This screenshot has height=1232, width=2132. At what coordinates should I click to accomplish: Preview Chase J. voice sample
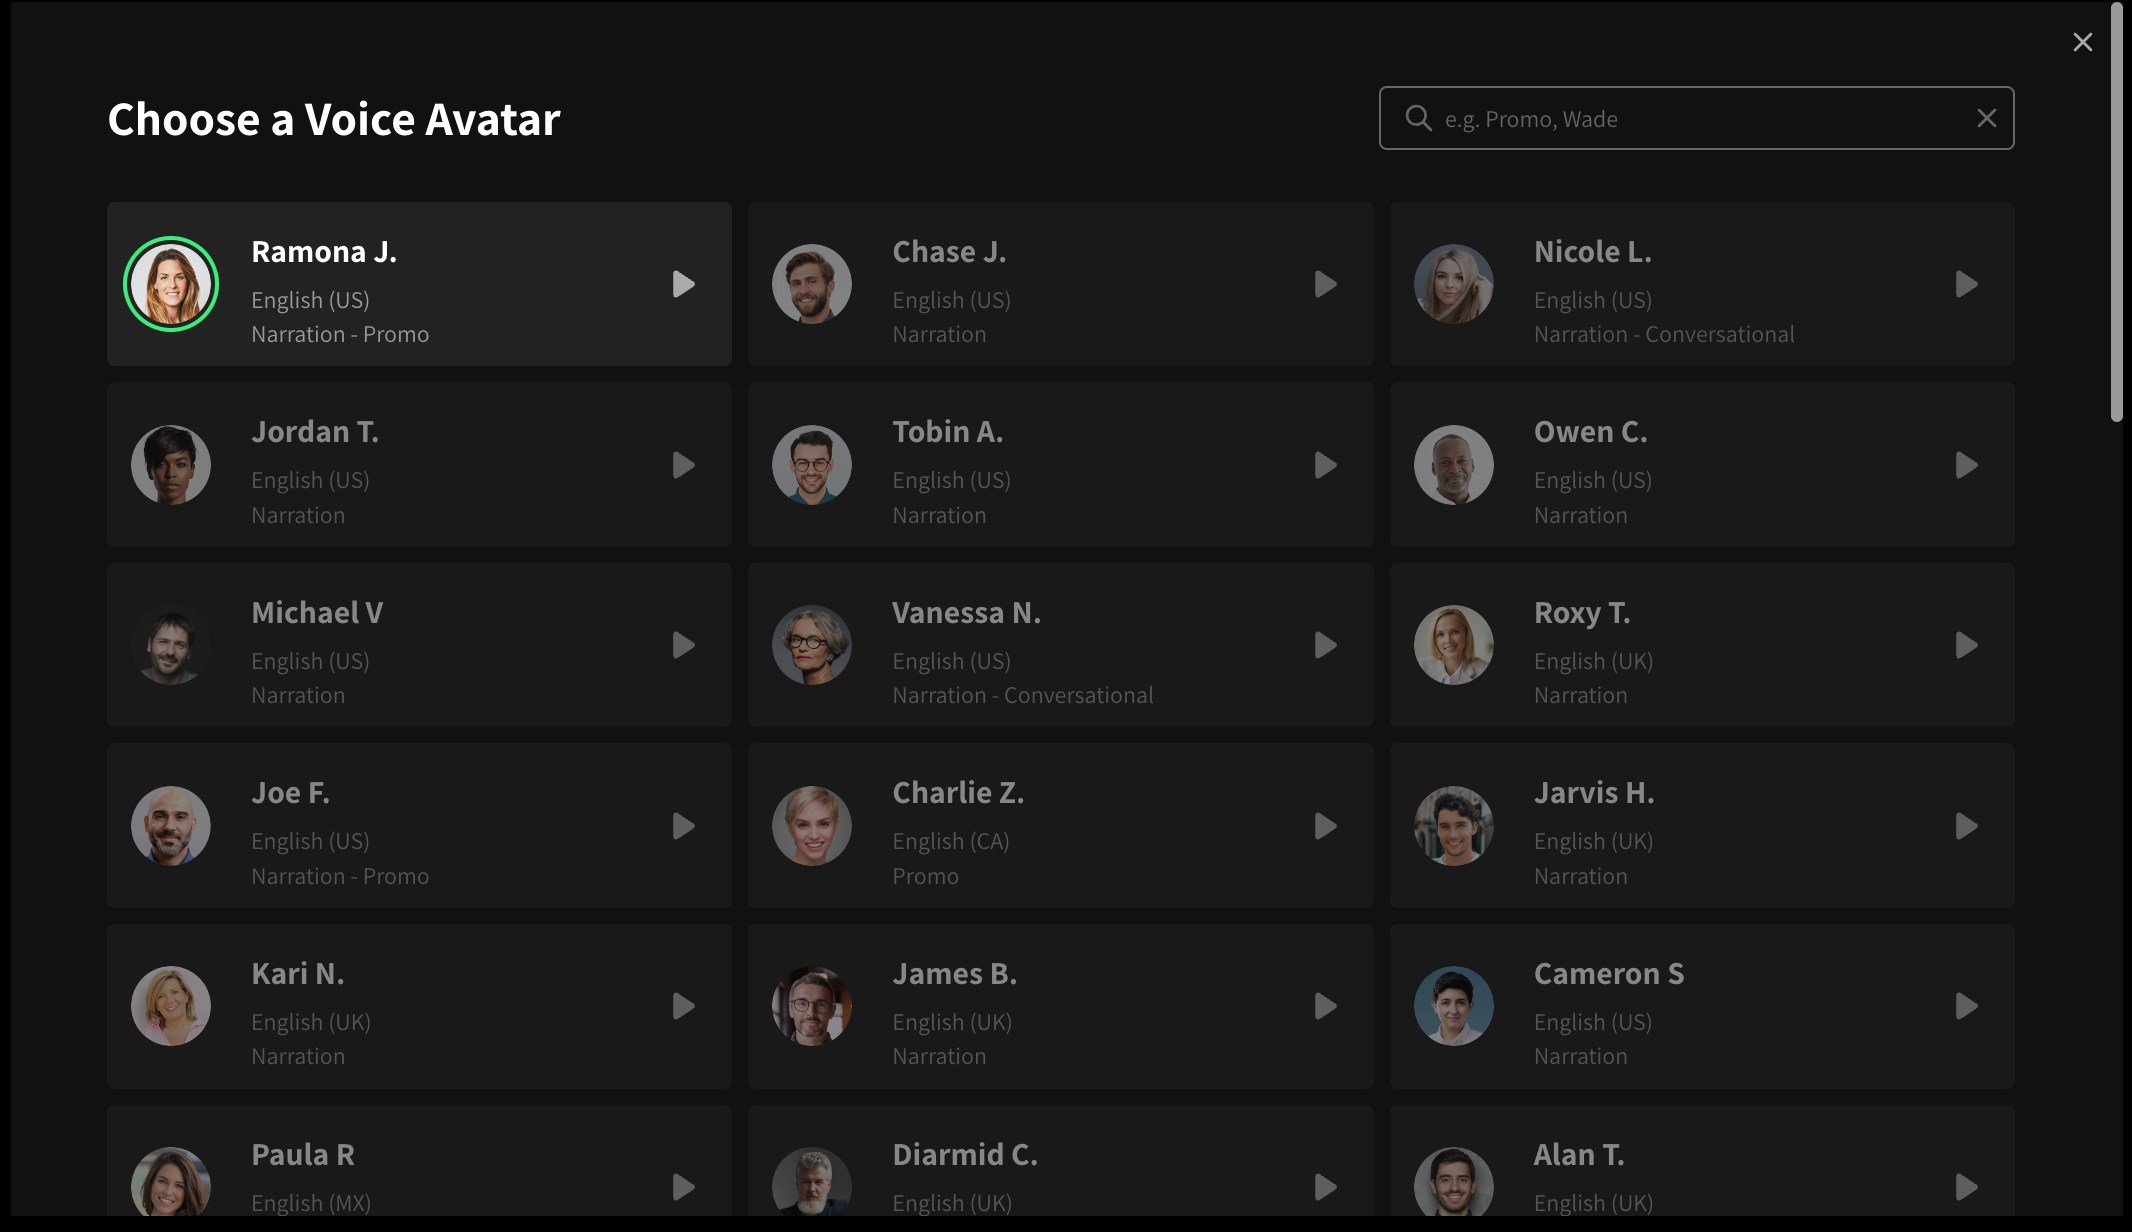click(1325, 285)
